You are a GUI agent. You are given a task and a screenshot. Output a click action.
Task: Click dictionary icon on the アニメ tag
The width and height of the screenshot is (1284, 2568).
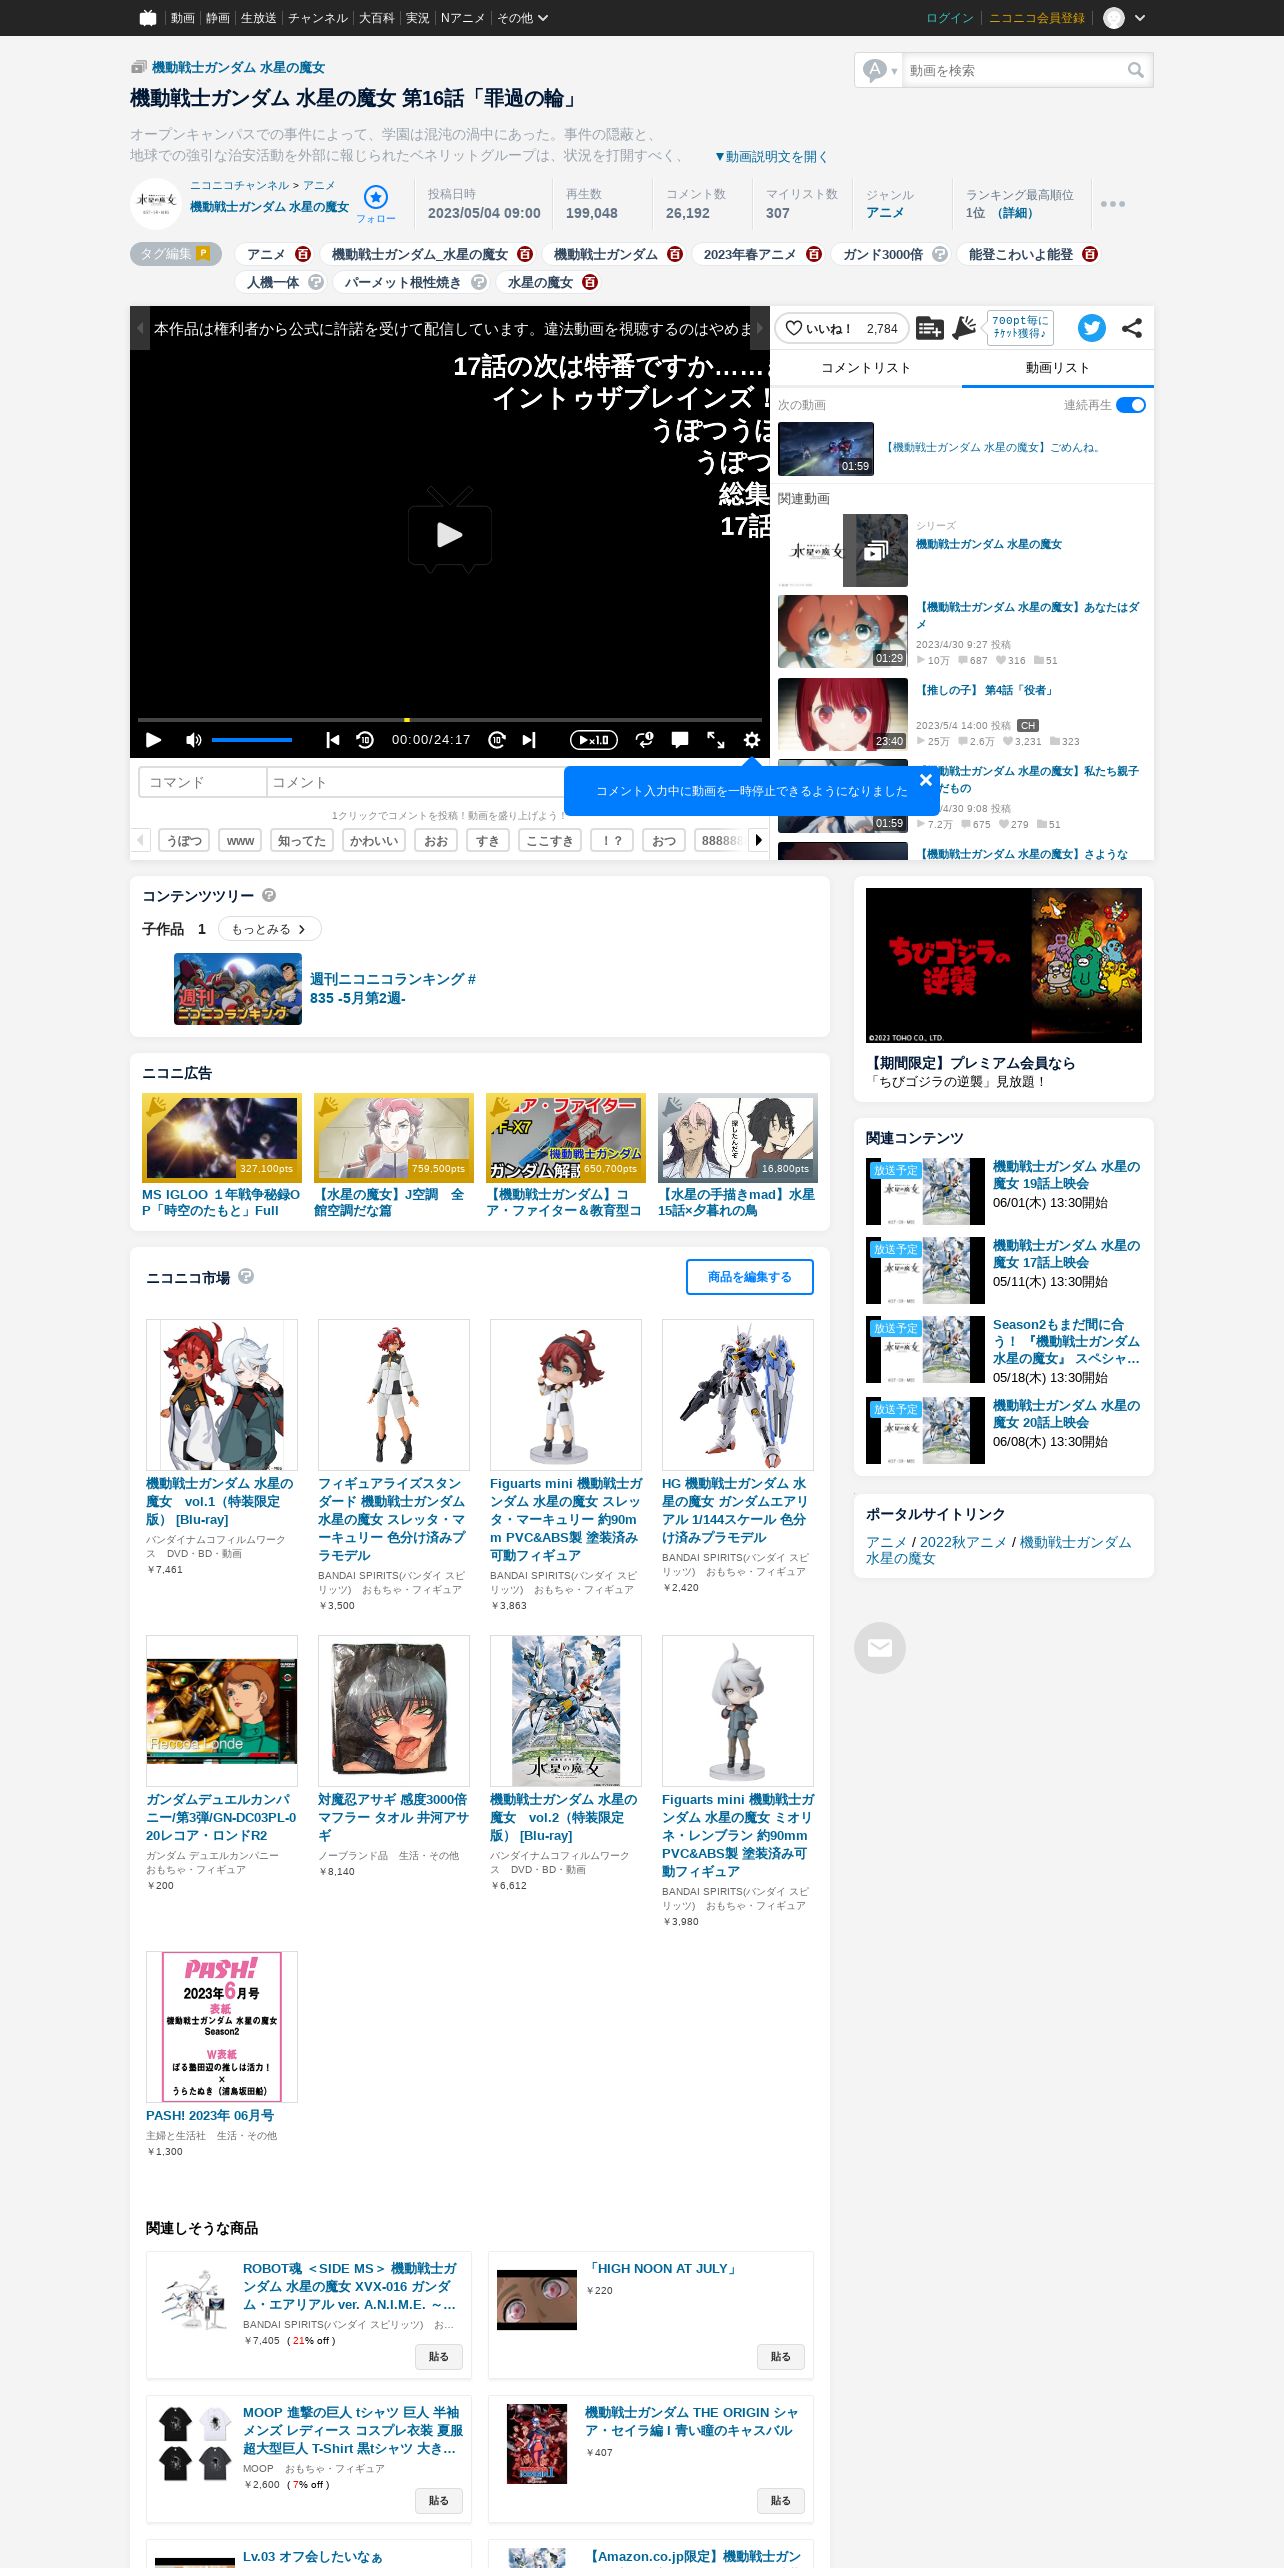click(303, 254)
